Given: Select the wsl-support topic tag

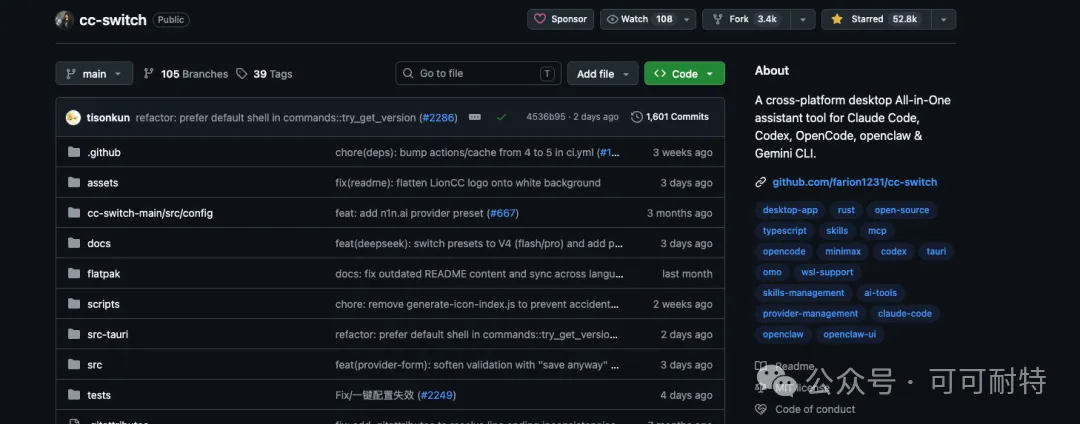Looking at the screenshot, I should tap(827, 272).
